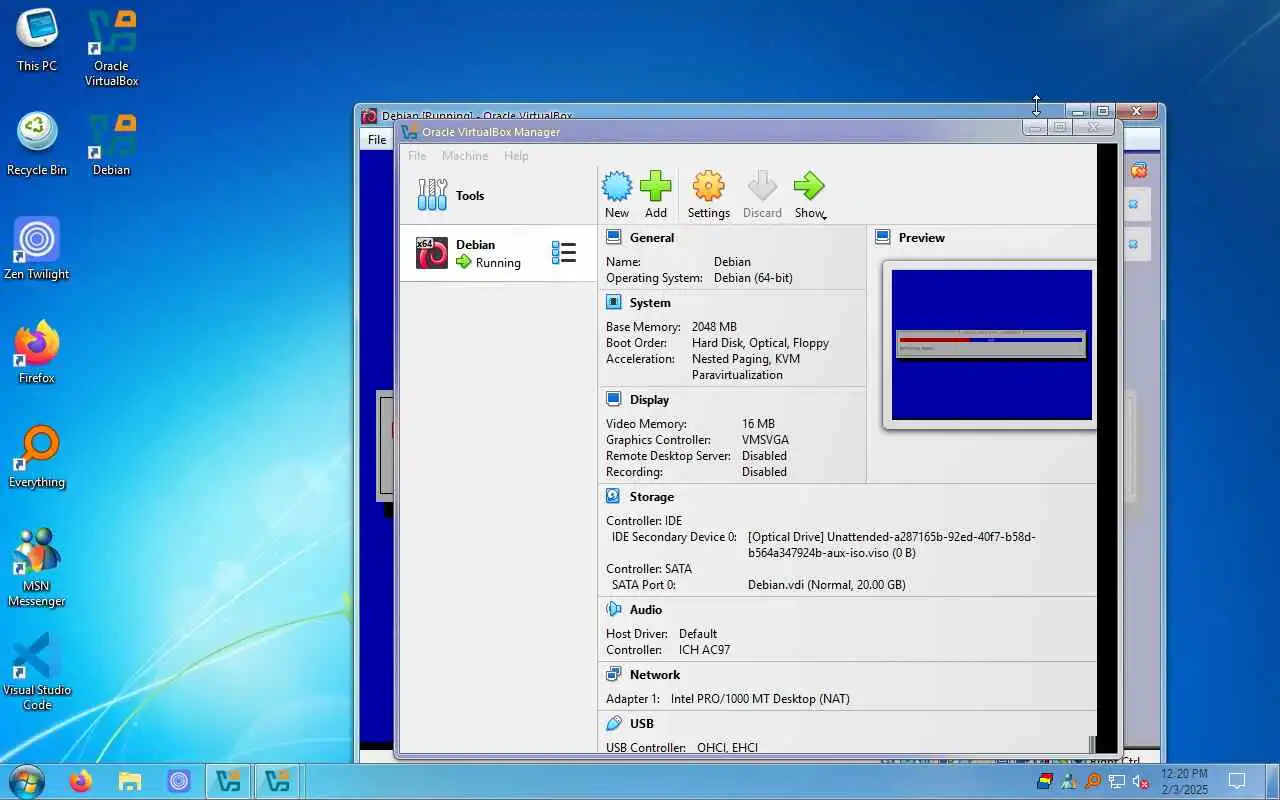Click the optical drive Unattended viso entry
The image size is (1280, 800).
[891, 545]
